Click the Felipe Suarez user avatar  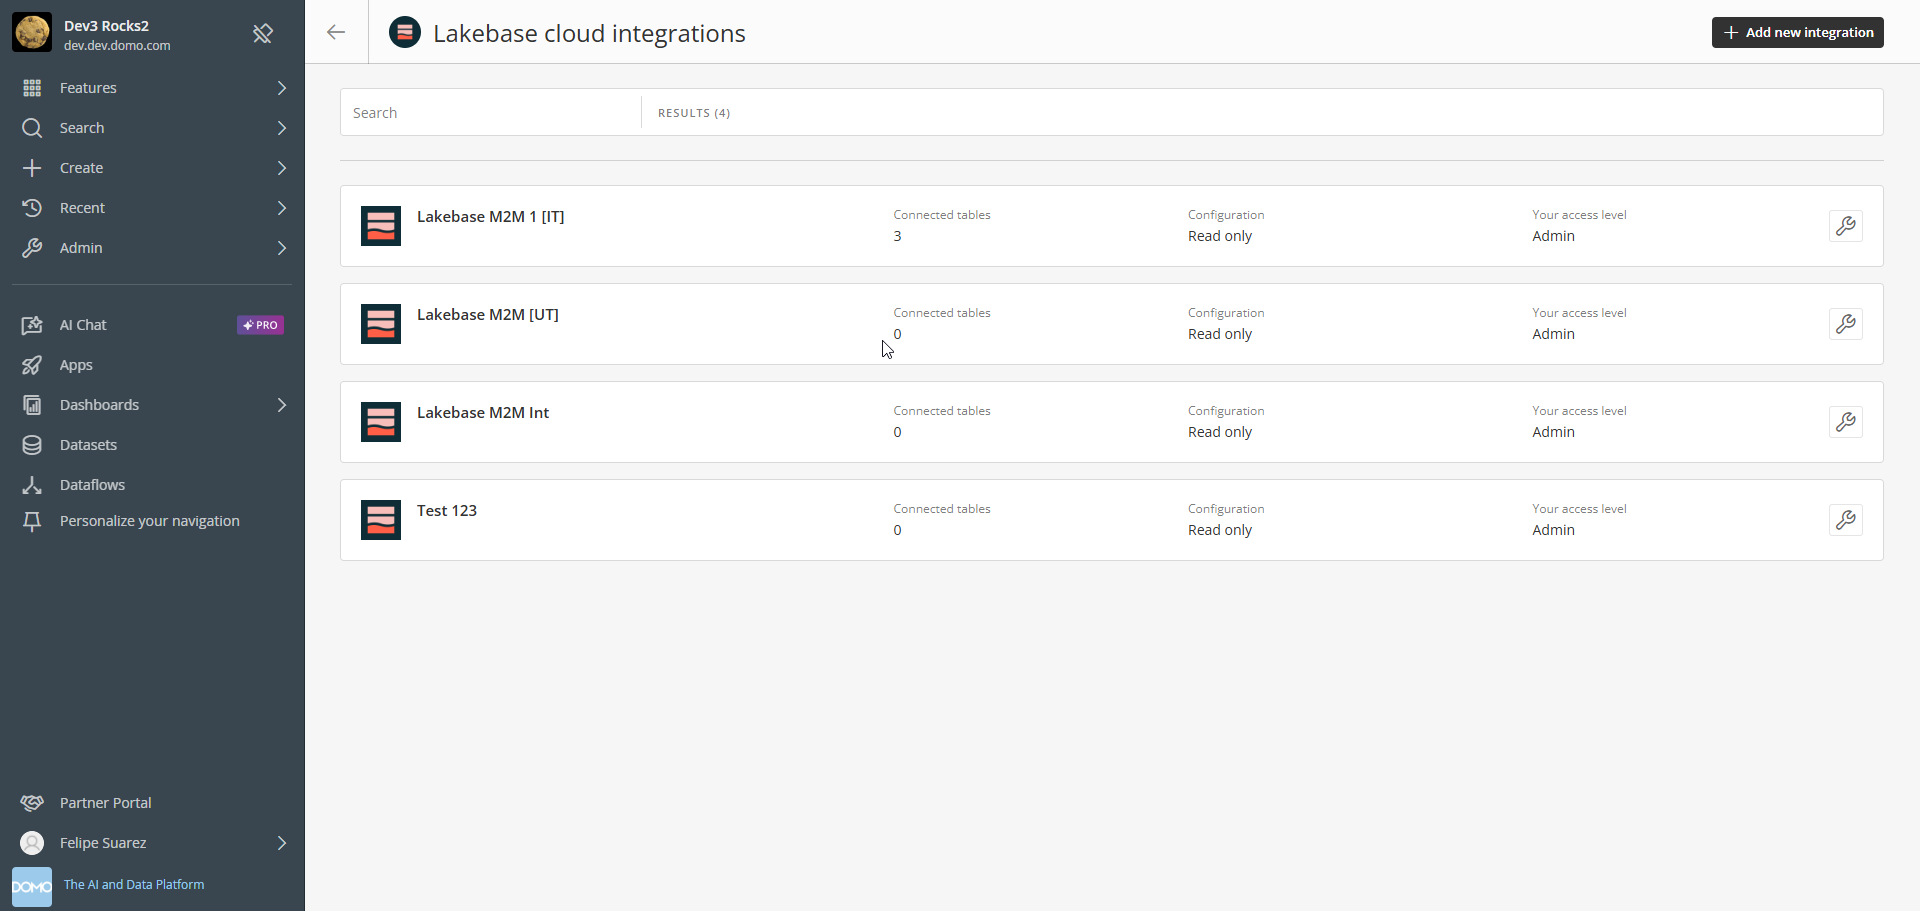tap(32, 843)
